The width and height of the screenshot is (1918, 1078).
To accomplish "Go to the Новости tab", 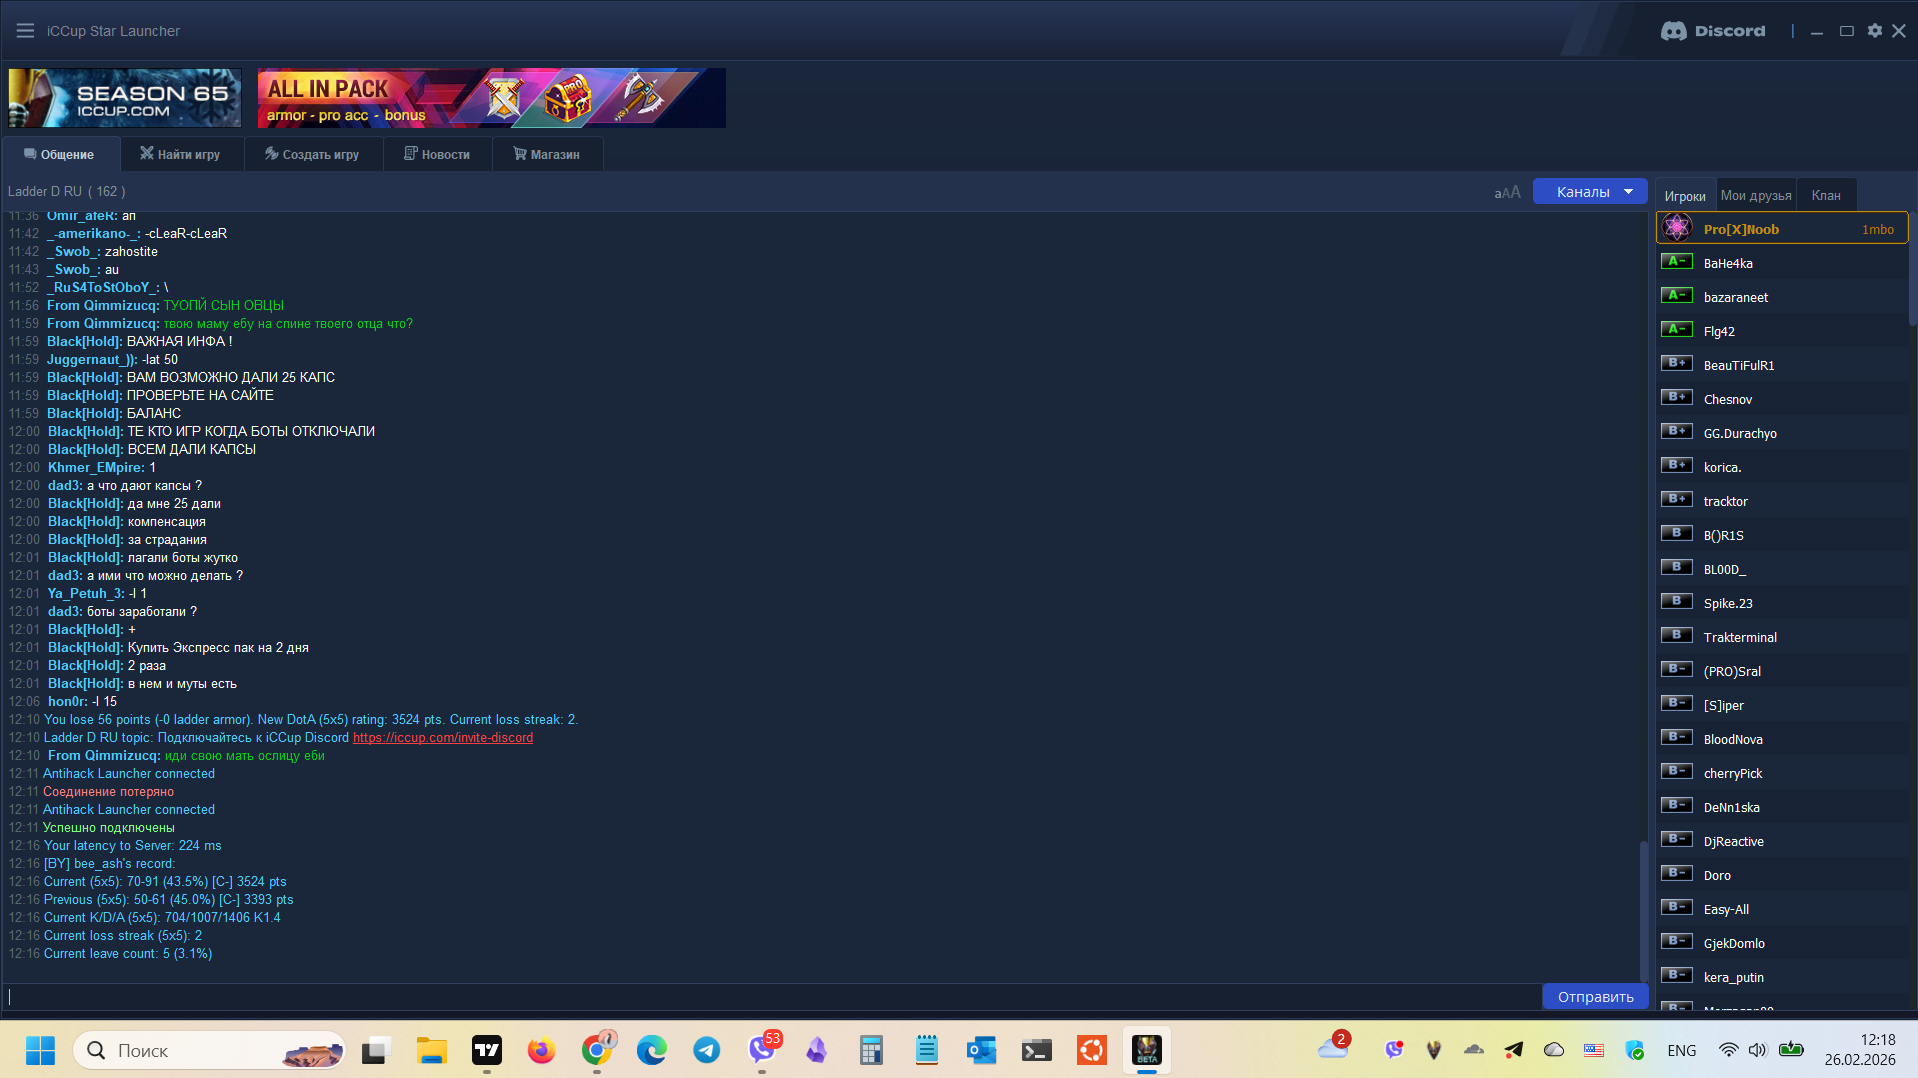I will tap(438, 154).
